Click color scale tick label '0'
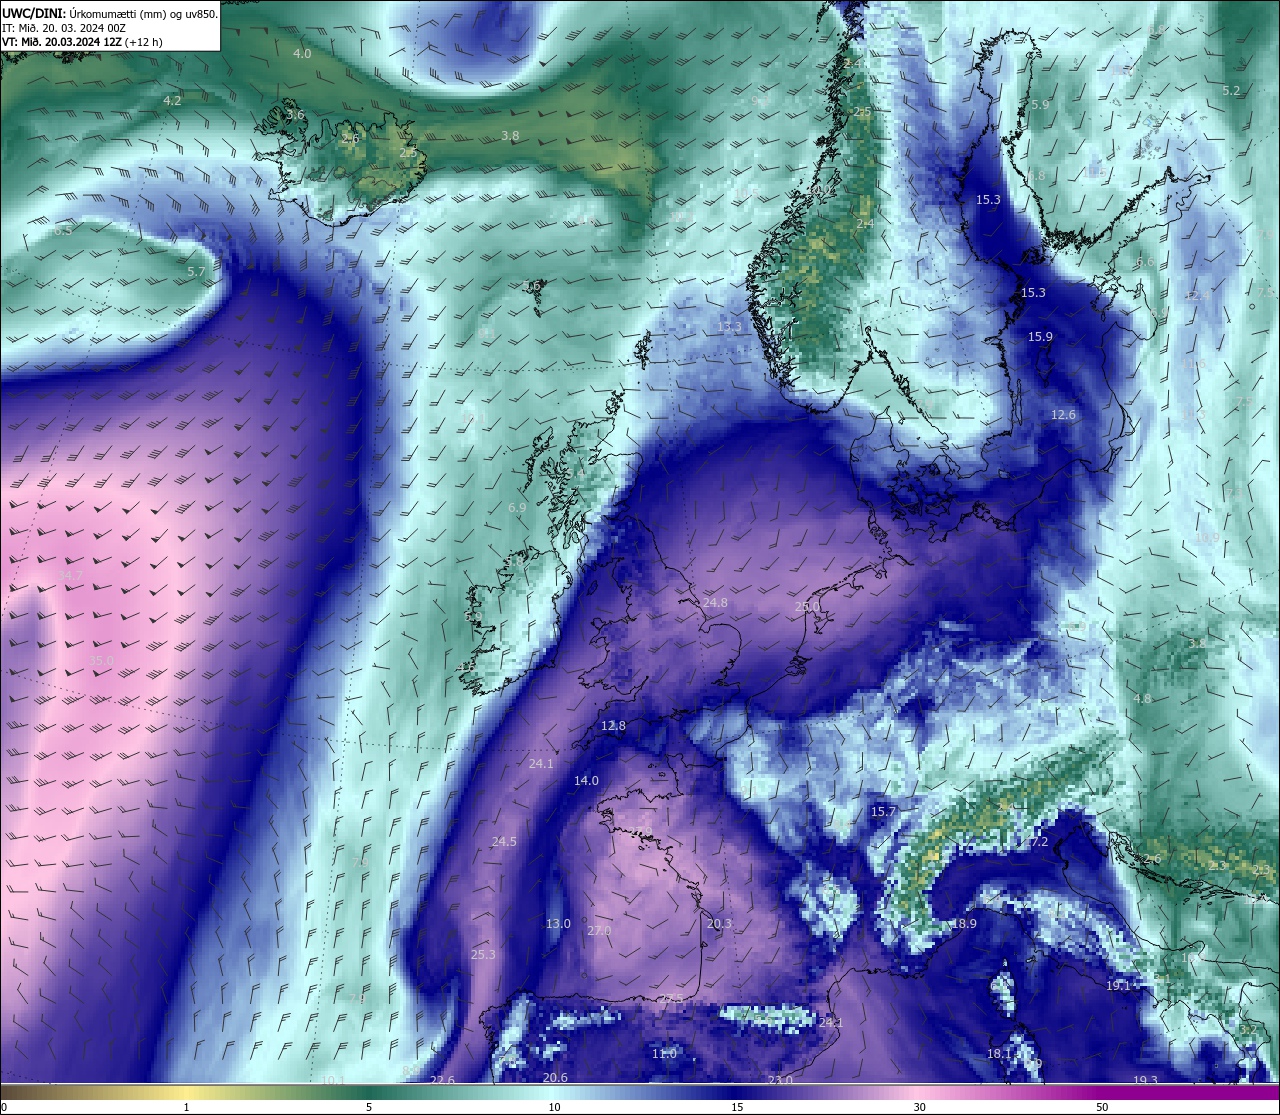The image size is (1280, 1115). (x=4, y=1107)
